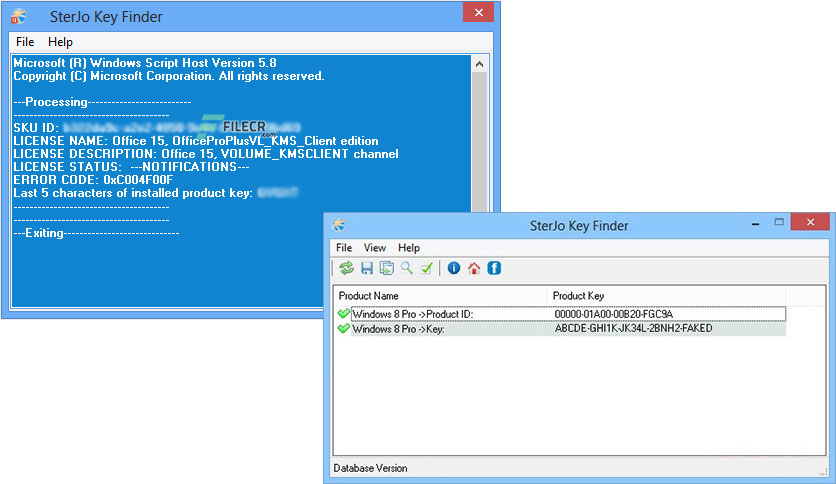Image resolution: width=836 pixels, height=484 pixels.
Task: Click the red house Home toolbar icon
Action: click(474, 268)
